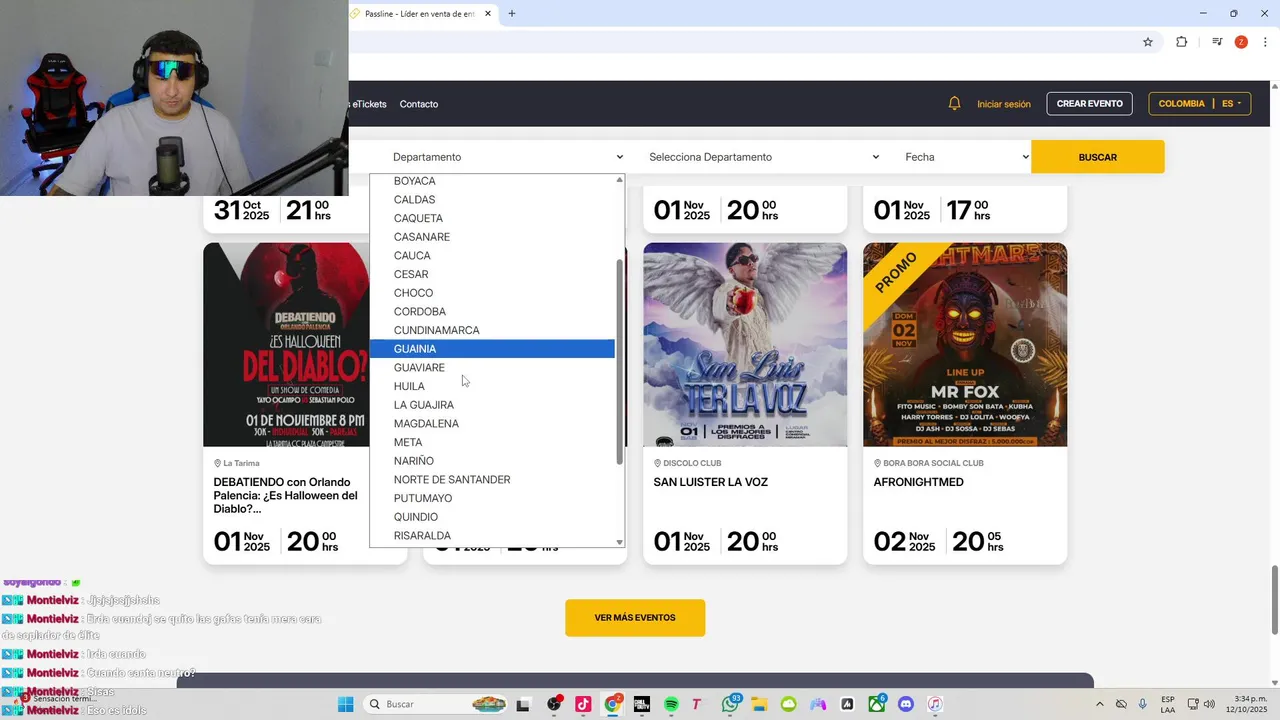Open Discord from the taskbar
This screenshot has height=720, width=1280.
click(906, 704)
